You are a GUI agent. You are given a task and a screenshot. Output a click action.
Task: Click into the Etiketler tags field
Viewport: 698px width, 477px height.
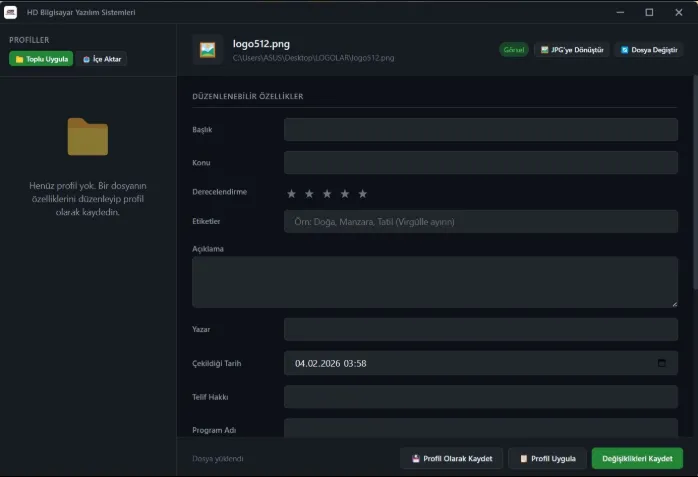pos(480,221)
